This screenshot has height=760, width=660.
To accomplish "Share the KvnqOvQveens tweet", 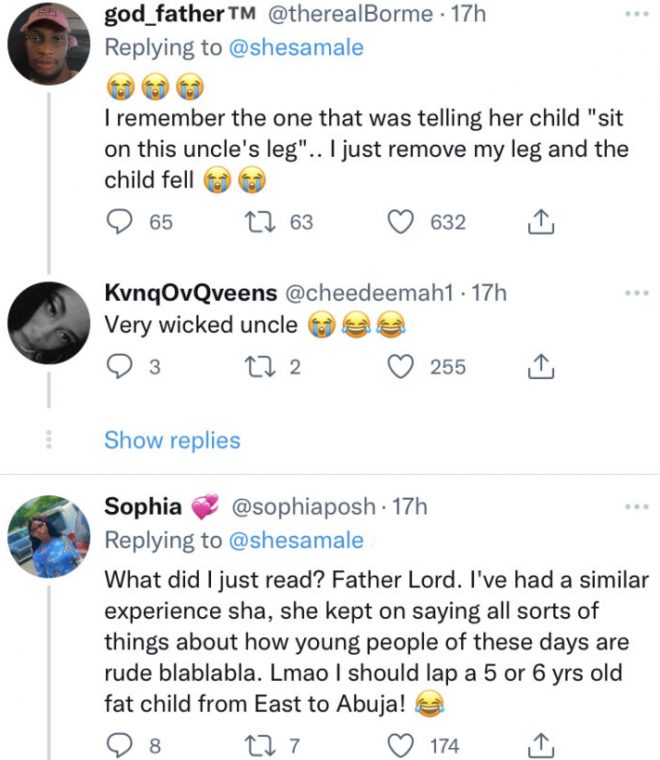I will [x=539, y=367].
